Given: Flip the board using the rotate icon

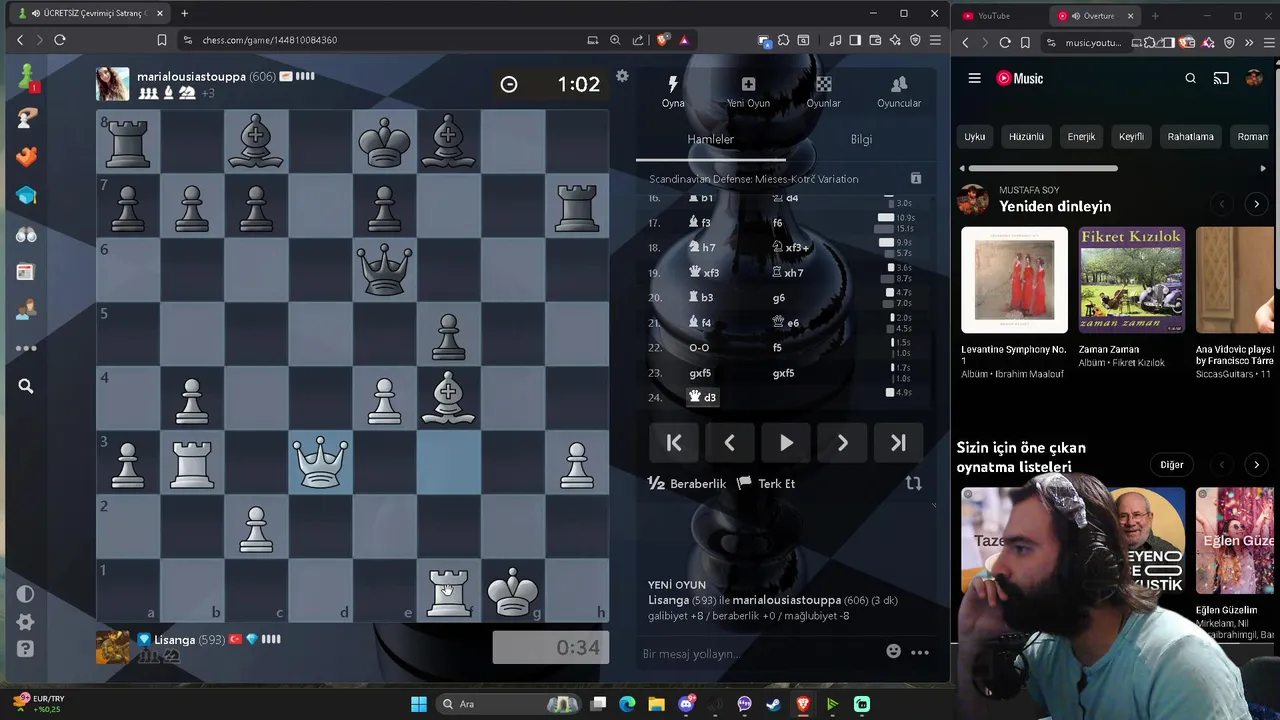Looking at the screenshot, I should 913,483.
